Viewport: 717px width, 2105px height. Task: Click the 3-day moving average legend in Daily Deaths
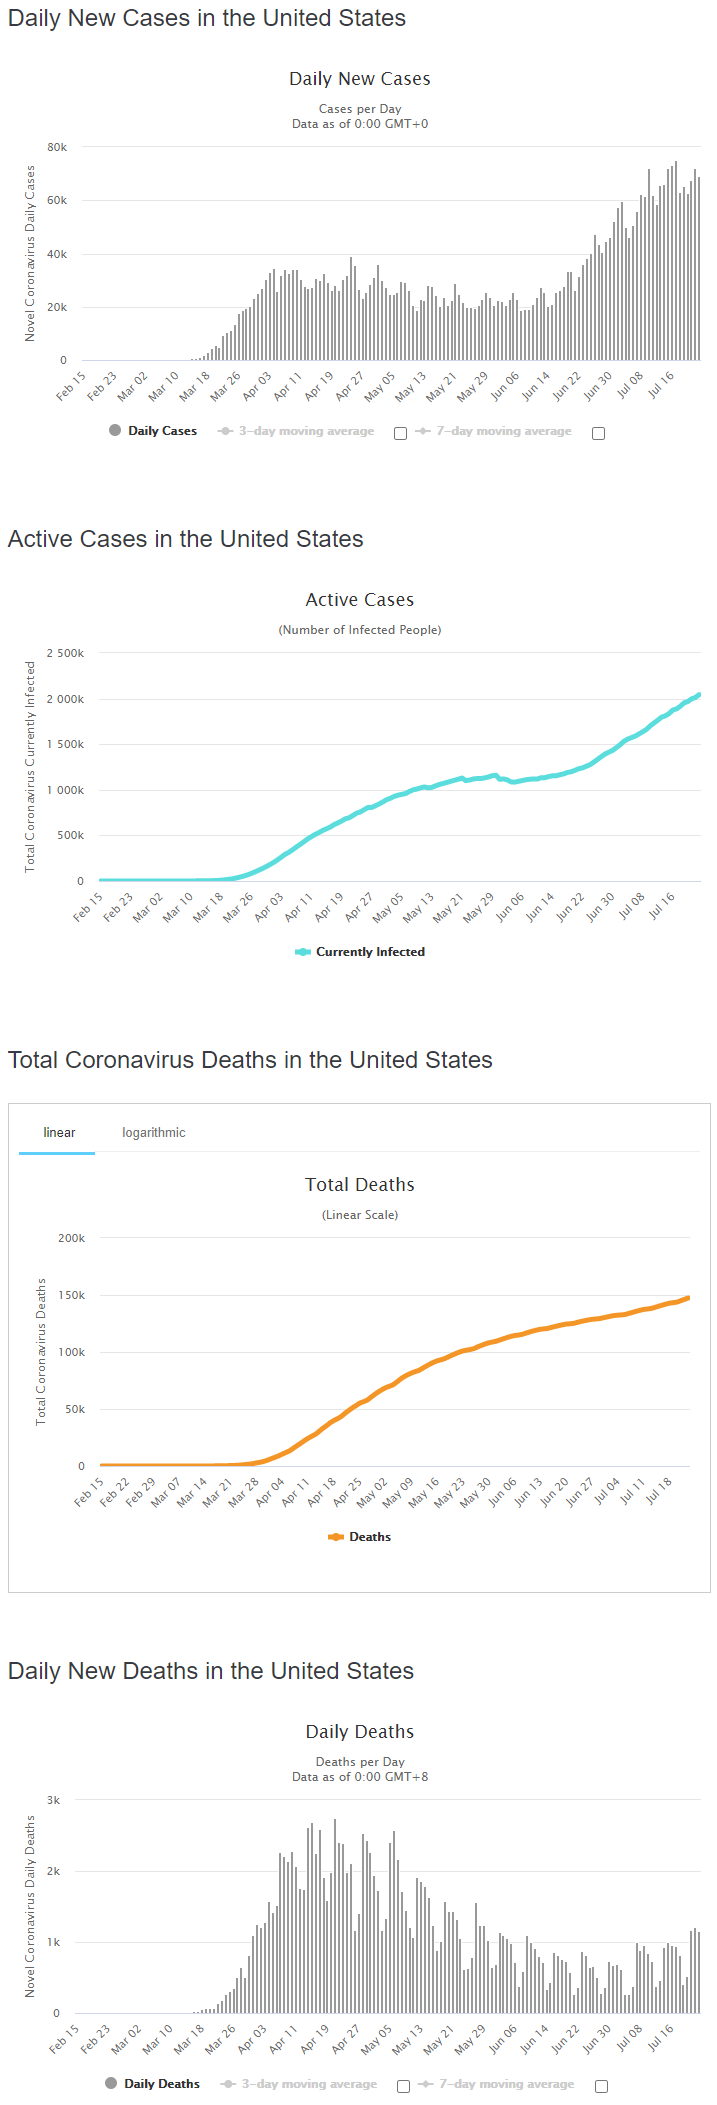point(299,2084)
